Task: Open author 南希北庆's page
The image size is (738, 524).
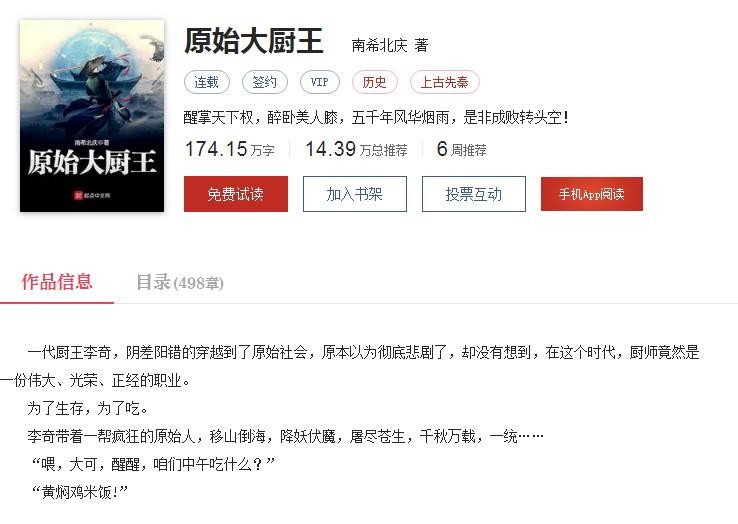Action: (379, 45)
